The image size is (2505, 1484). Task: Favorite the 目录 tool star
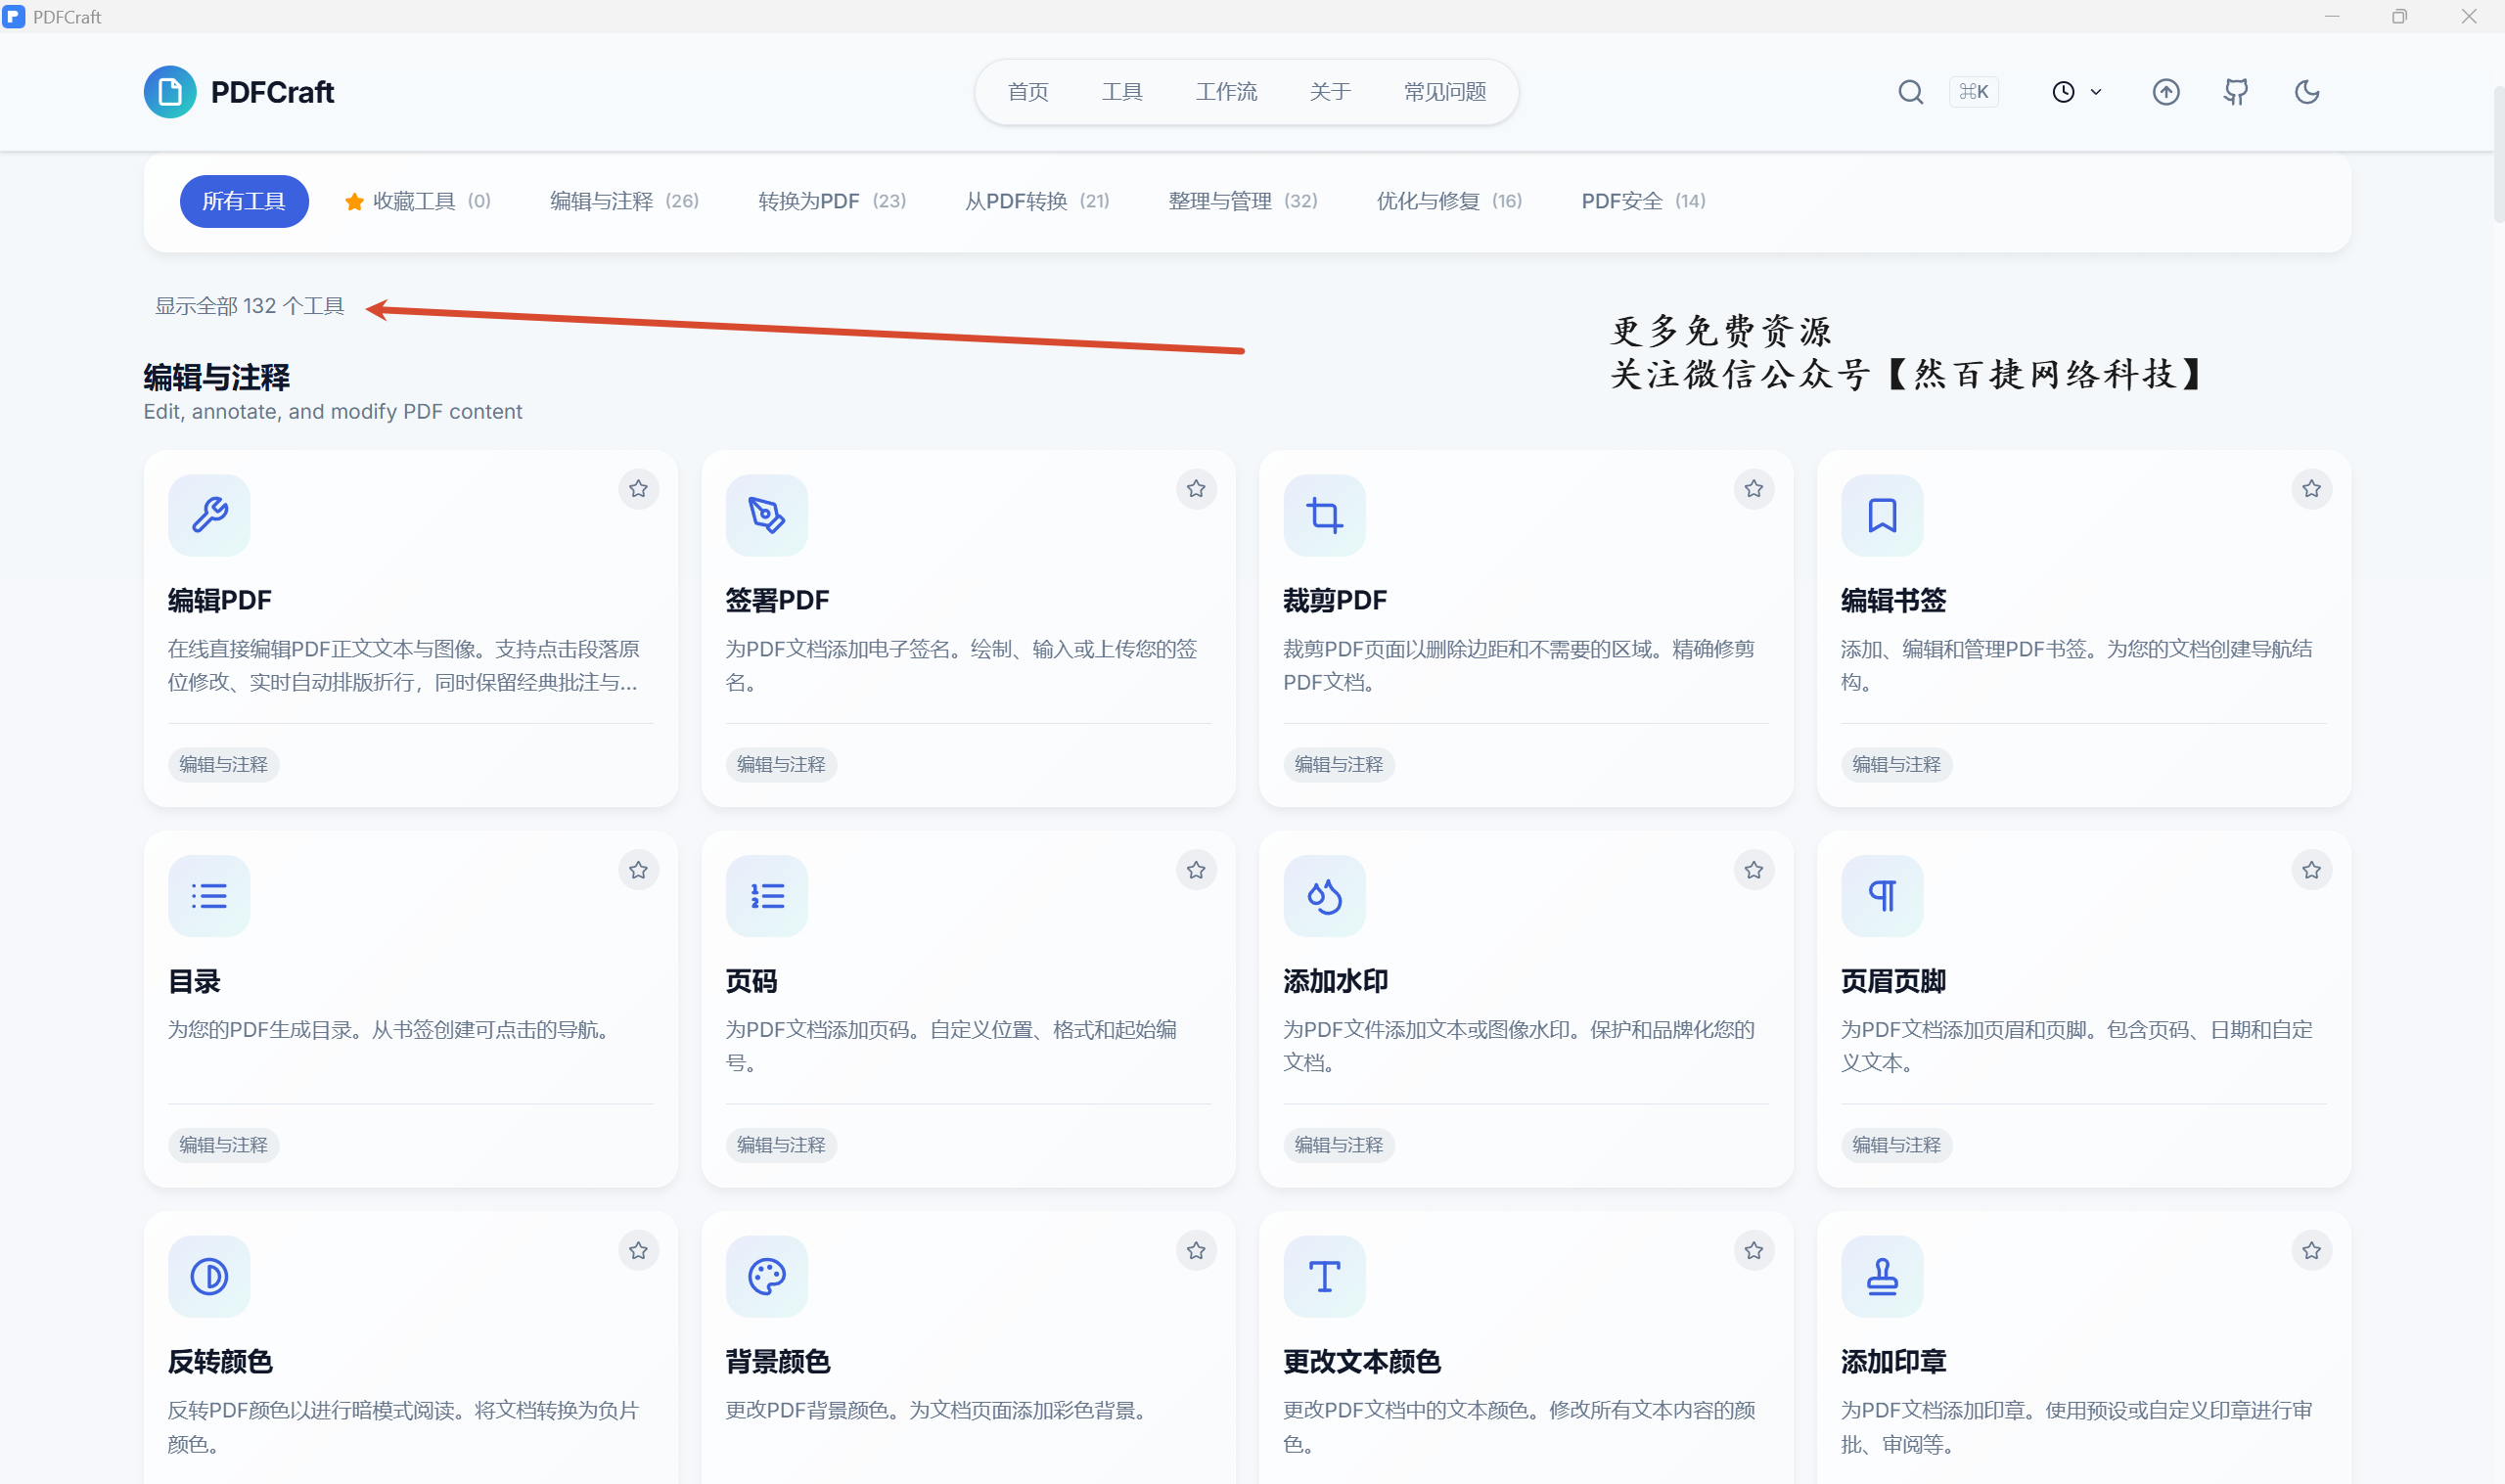pyautogui.click(x=638, y=870)
